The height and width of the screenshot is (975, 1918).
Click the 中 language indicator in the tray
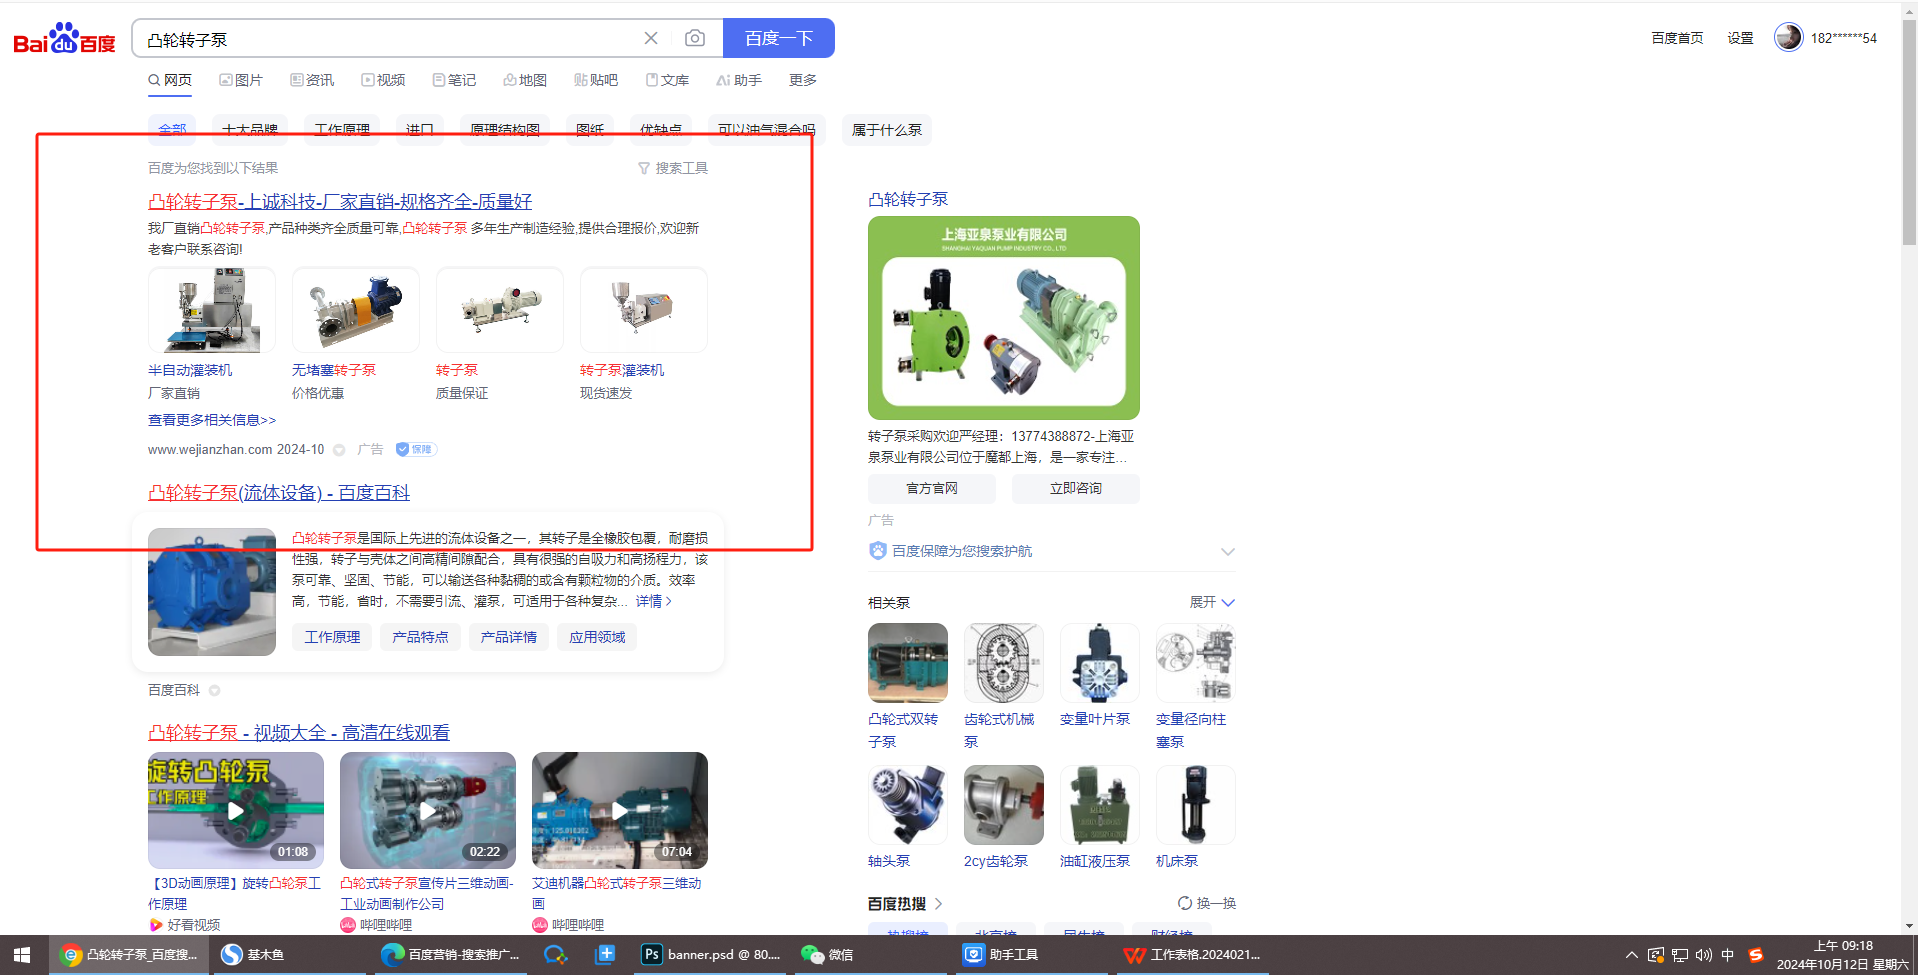(x=1728, y=955)
